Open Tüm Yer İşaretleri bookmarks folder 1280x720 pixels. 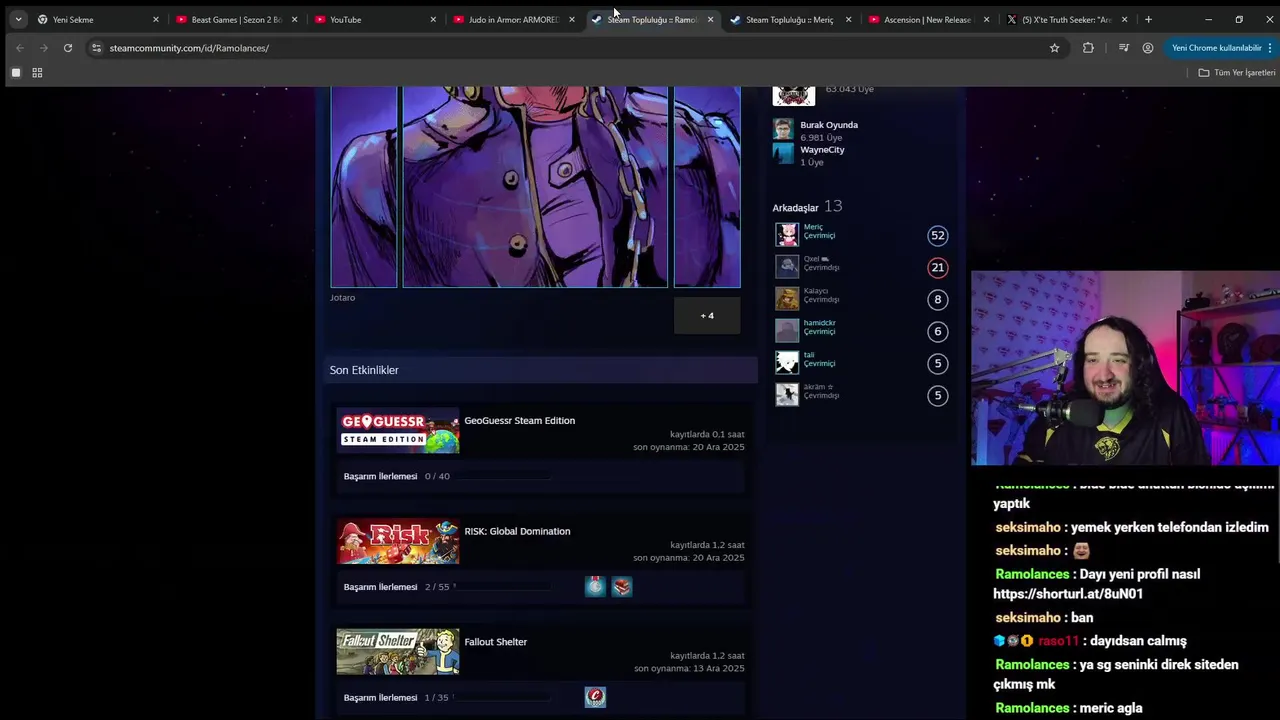click(x=1237, y=73)
